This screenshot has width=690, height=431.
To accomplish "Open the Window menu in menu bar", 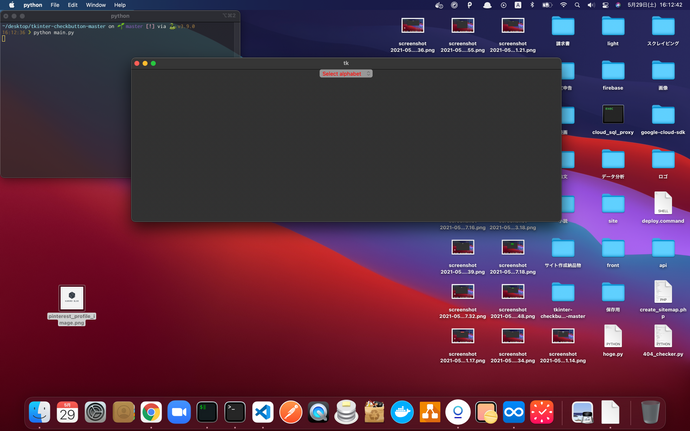I will click(96, 5).
